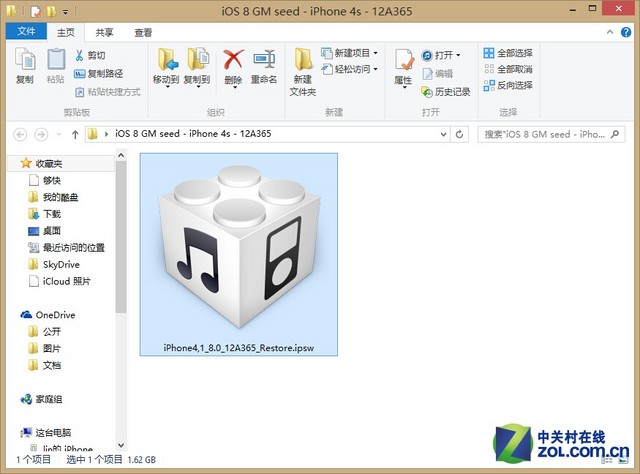
Task: Open Quick Access Toolbar customize arrow
Action: (65, 12)
